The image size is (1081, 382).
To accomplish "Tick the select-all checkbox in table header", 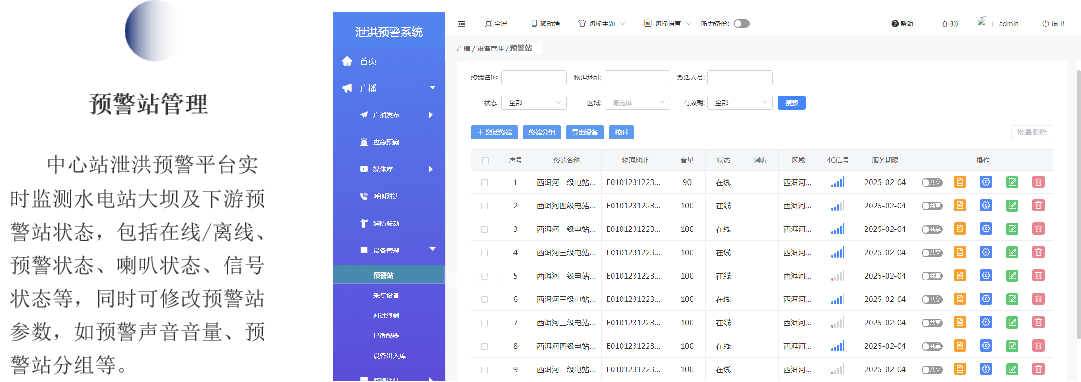I will coord(485,160).
